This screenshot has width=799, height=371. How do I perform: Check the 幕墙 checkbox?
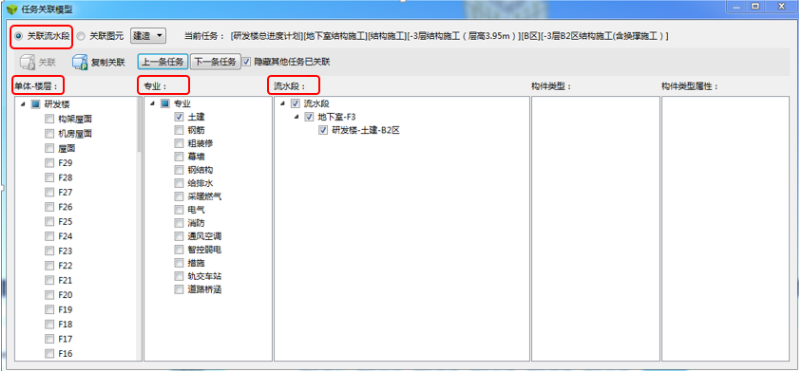[x=179, y=156]
